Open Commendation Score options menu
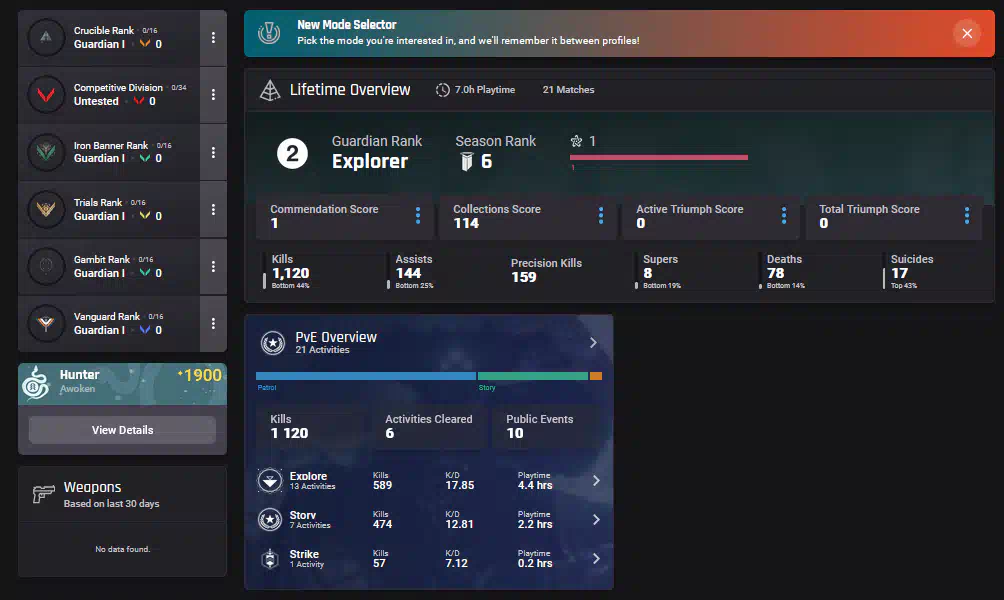This screenshot has width=1004, height=600. tap(418, 215)
